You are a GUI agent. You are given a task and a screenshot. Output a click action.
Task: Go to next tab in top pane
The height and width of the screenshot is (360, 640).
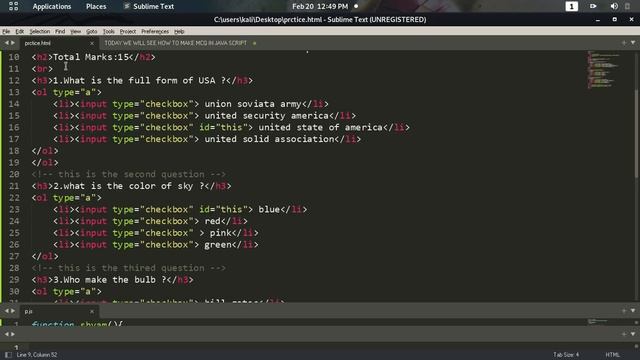pyautogui.click(x=13, y=43)
